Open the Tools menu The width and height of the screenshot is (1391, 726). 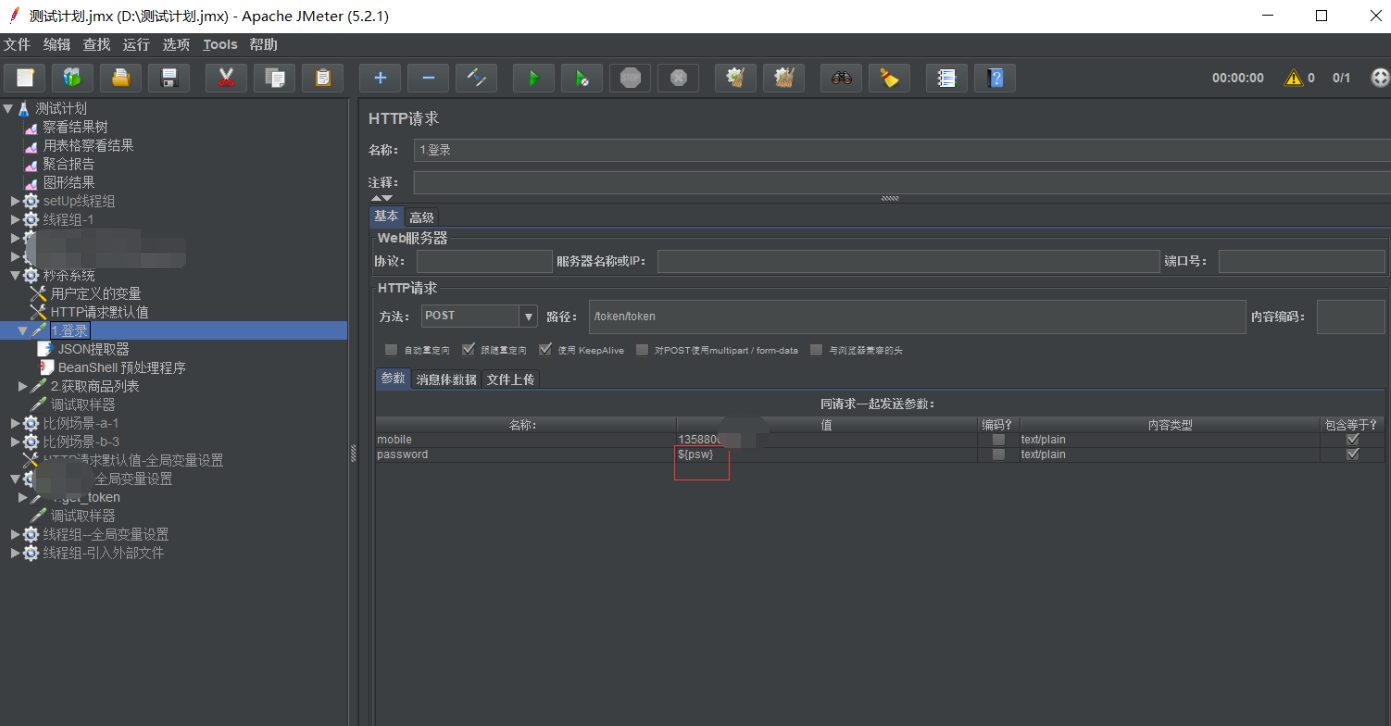pos(220,45)
